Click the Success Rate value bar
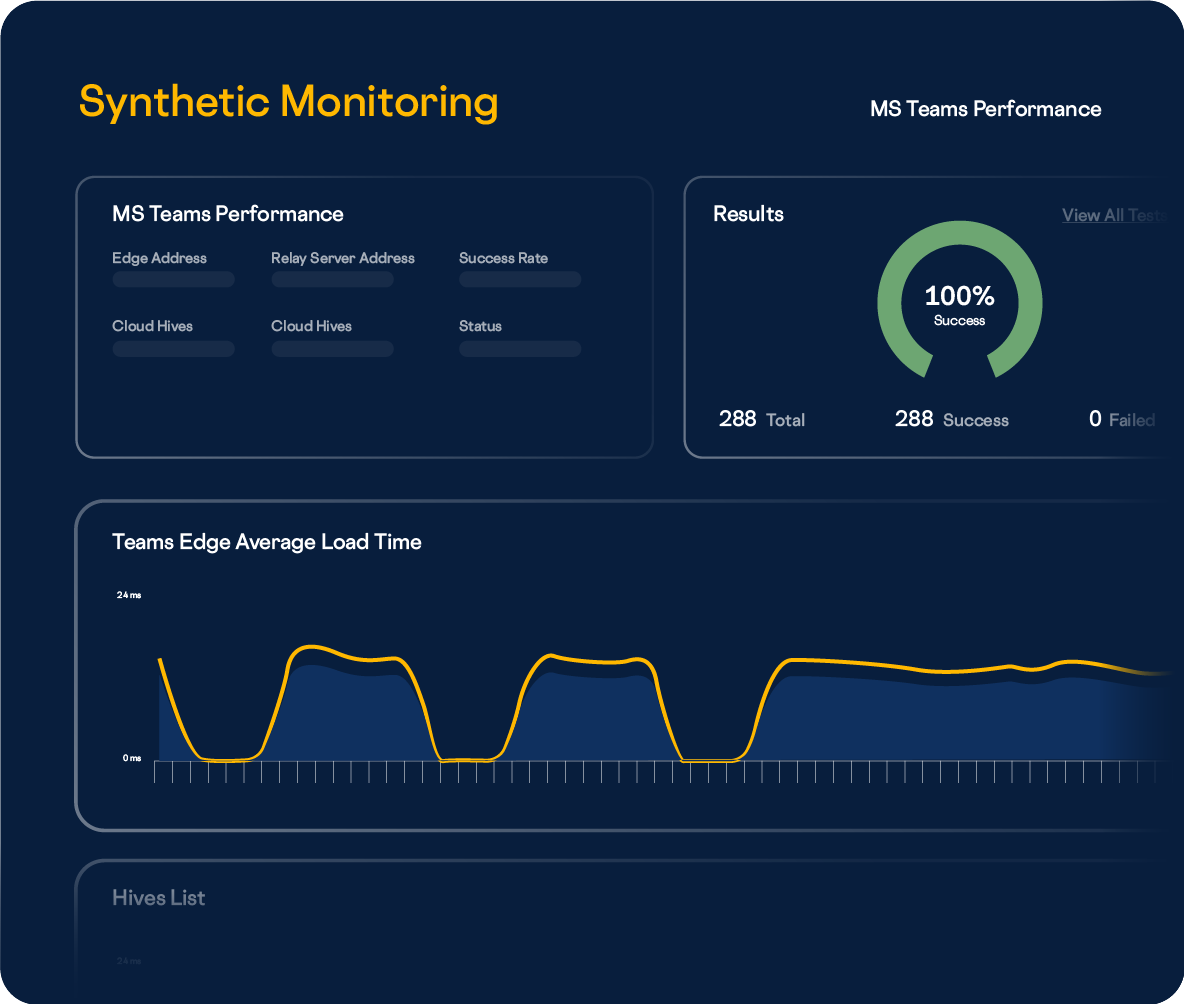 [x=520, y=280]
